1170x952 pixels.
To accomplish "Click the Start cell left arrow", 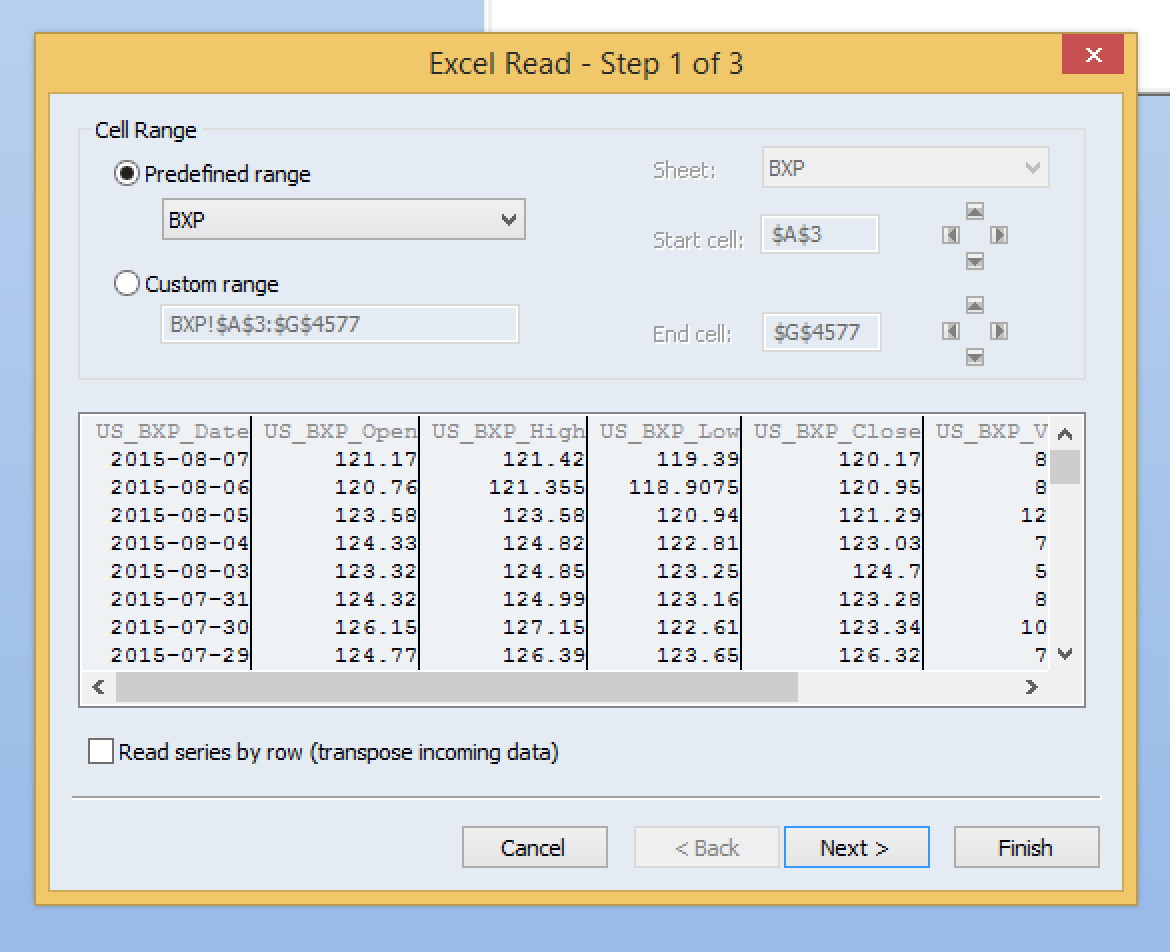I will tap(951, 235).
